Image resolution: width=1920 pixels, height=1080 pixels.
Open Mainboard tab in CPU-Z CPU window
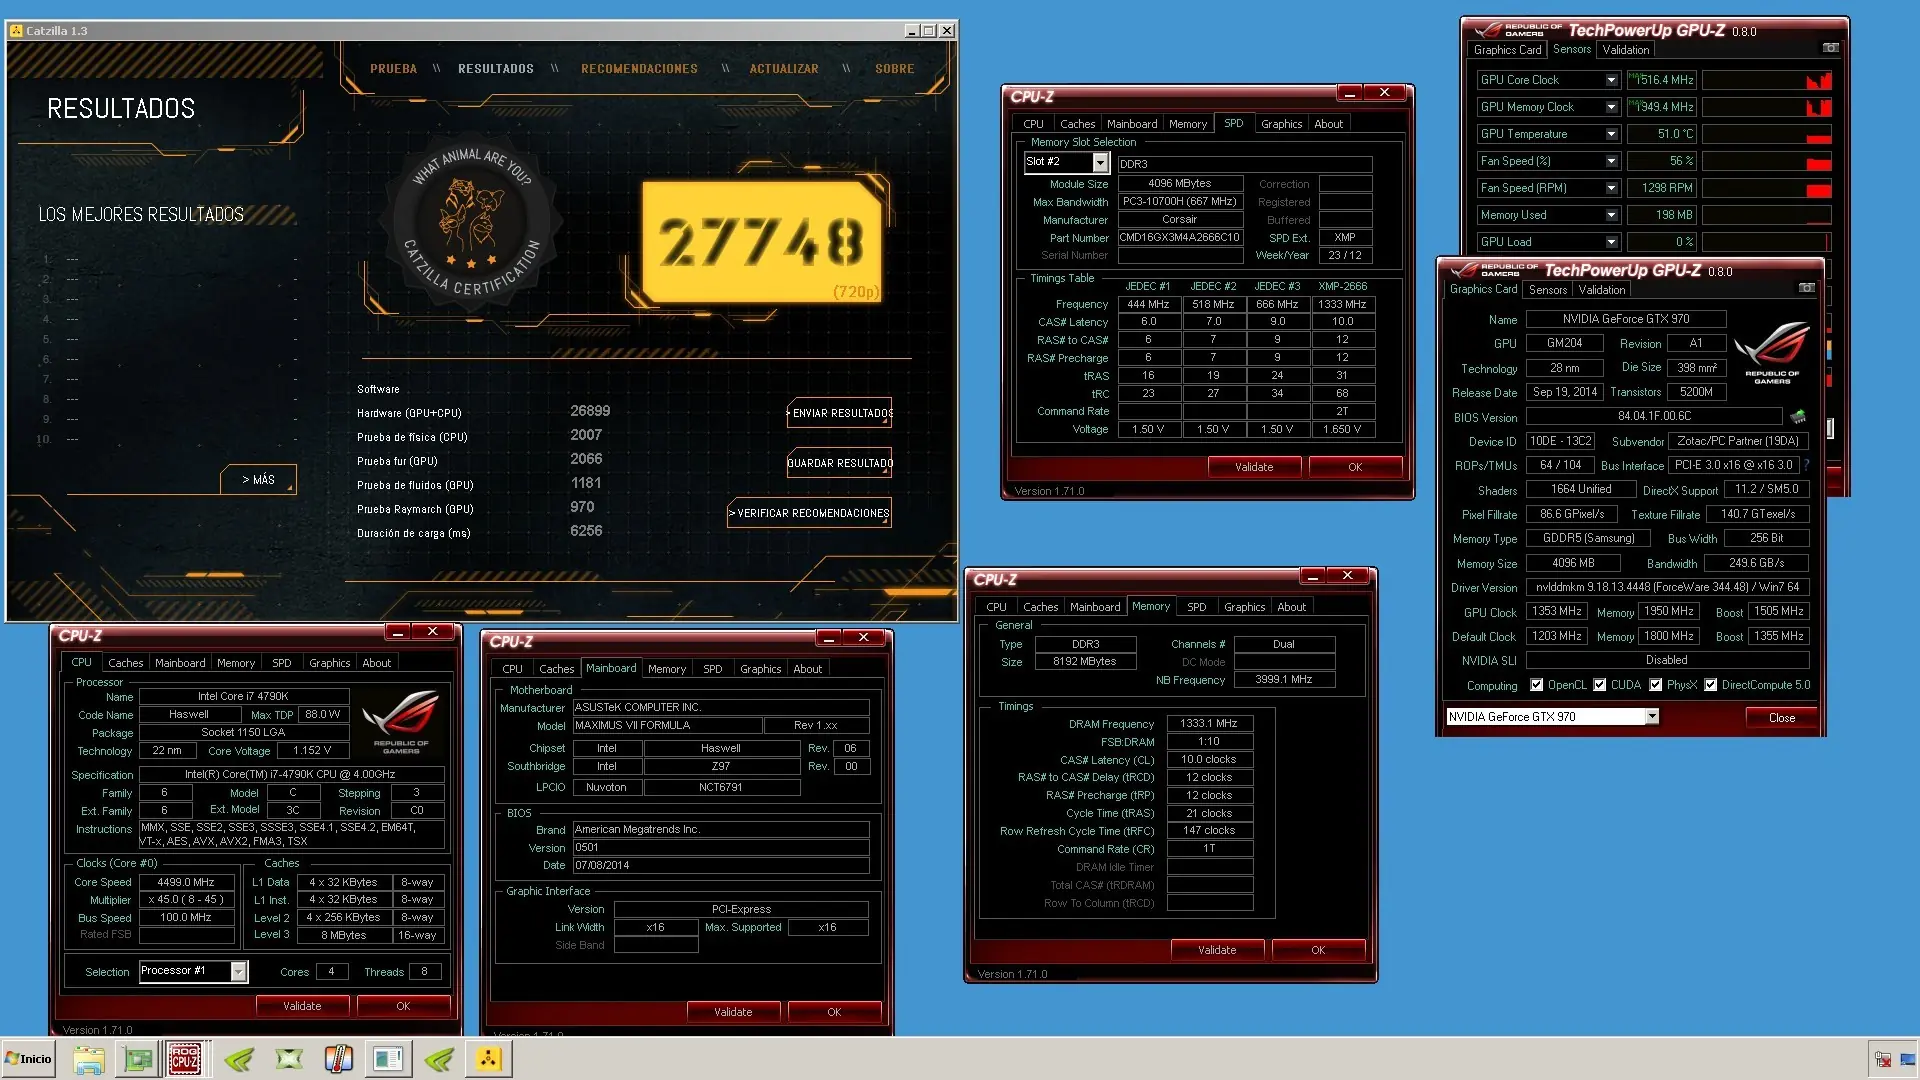[180, 663]
